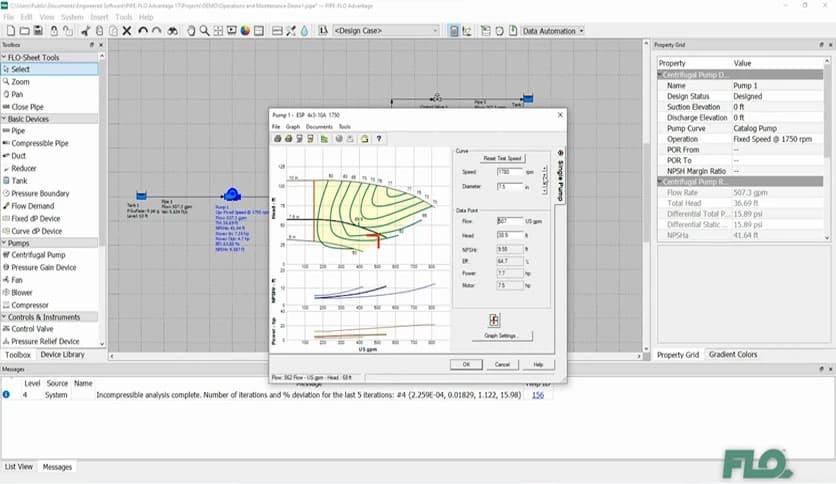Open the System menu in main window

71,17
